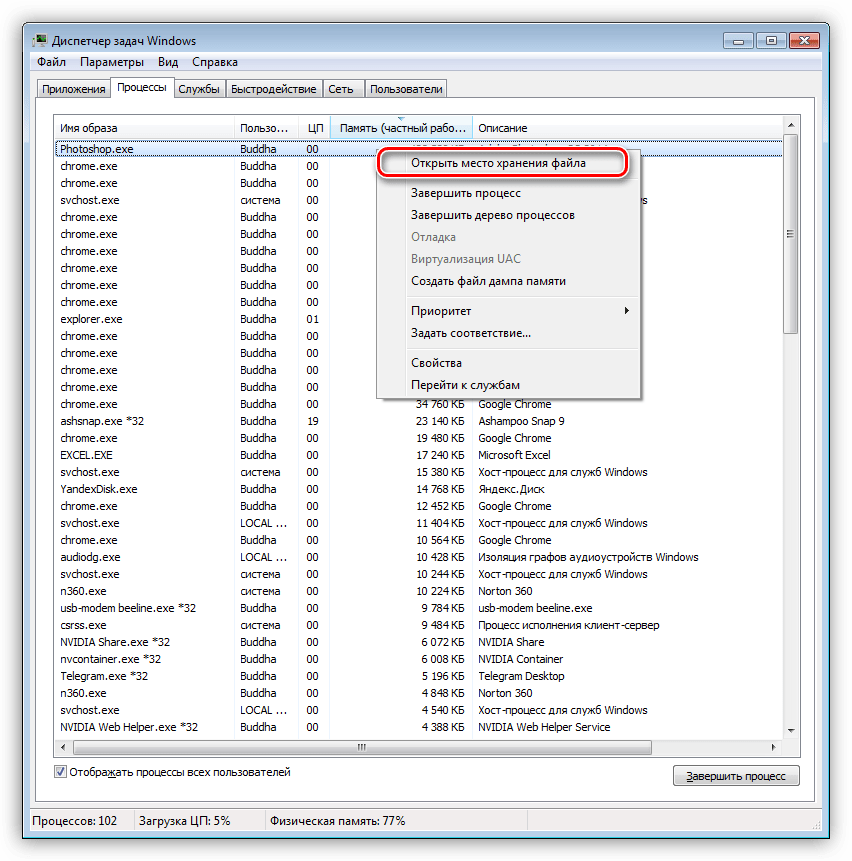Select the explorer.exe process row

(419, 319)
